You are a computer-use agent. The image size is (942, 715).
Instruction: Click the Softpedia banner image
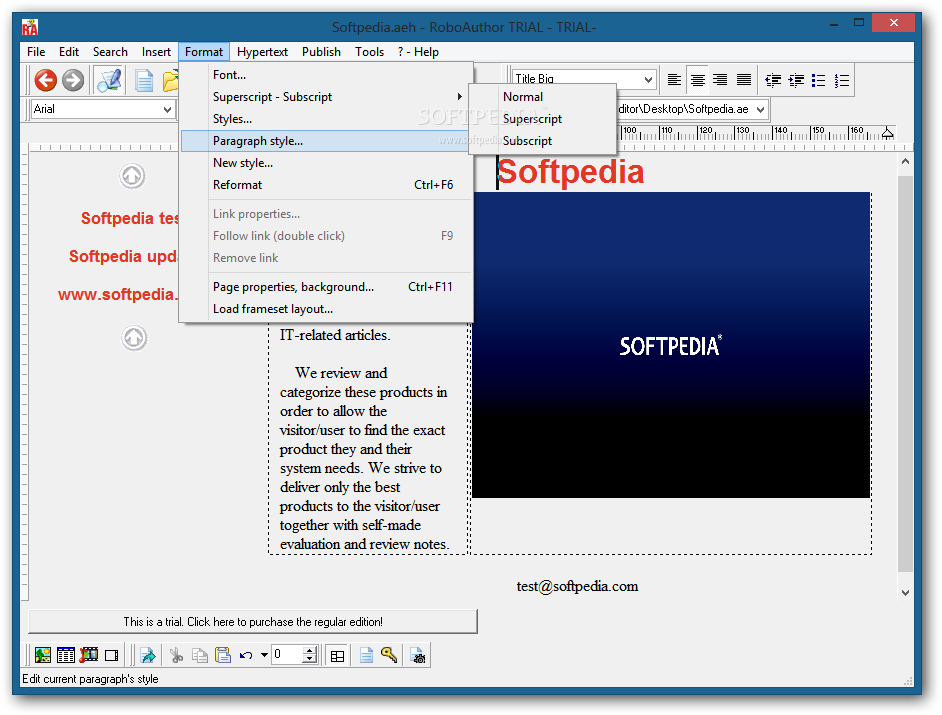(x=671, y=345)
